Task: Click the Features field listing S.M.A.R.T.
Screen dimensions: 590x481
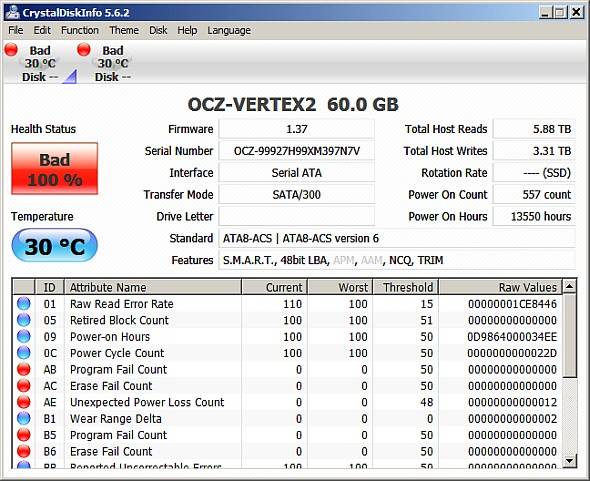Action: pos(397,260)
